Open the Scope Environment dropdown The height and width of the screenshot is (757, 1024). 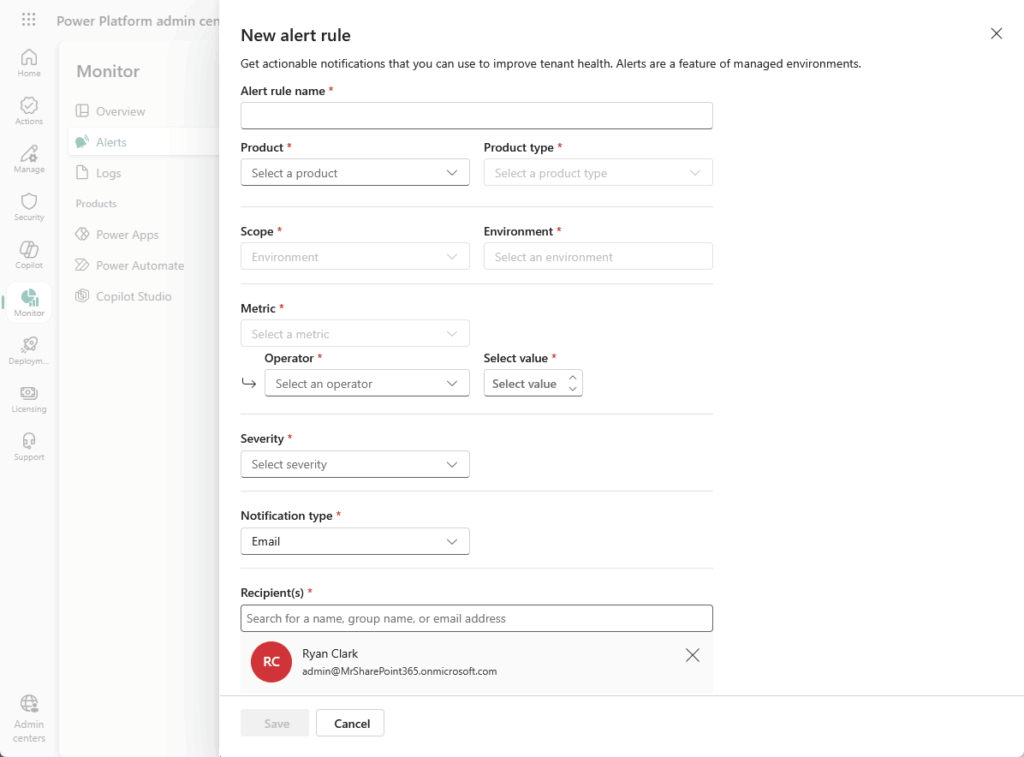pyautogui.click(x=355, y=257)
